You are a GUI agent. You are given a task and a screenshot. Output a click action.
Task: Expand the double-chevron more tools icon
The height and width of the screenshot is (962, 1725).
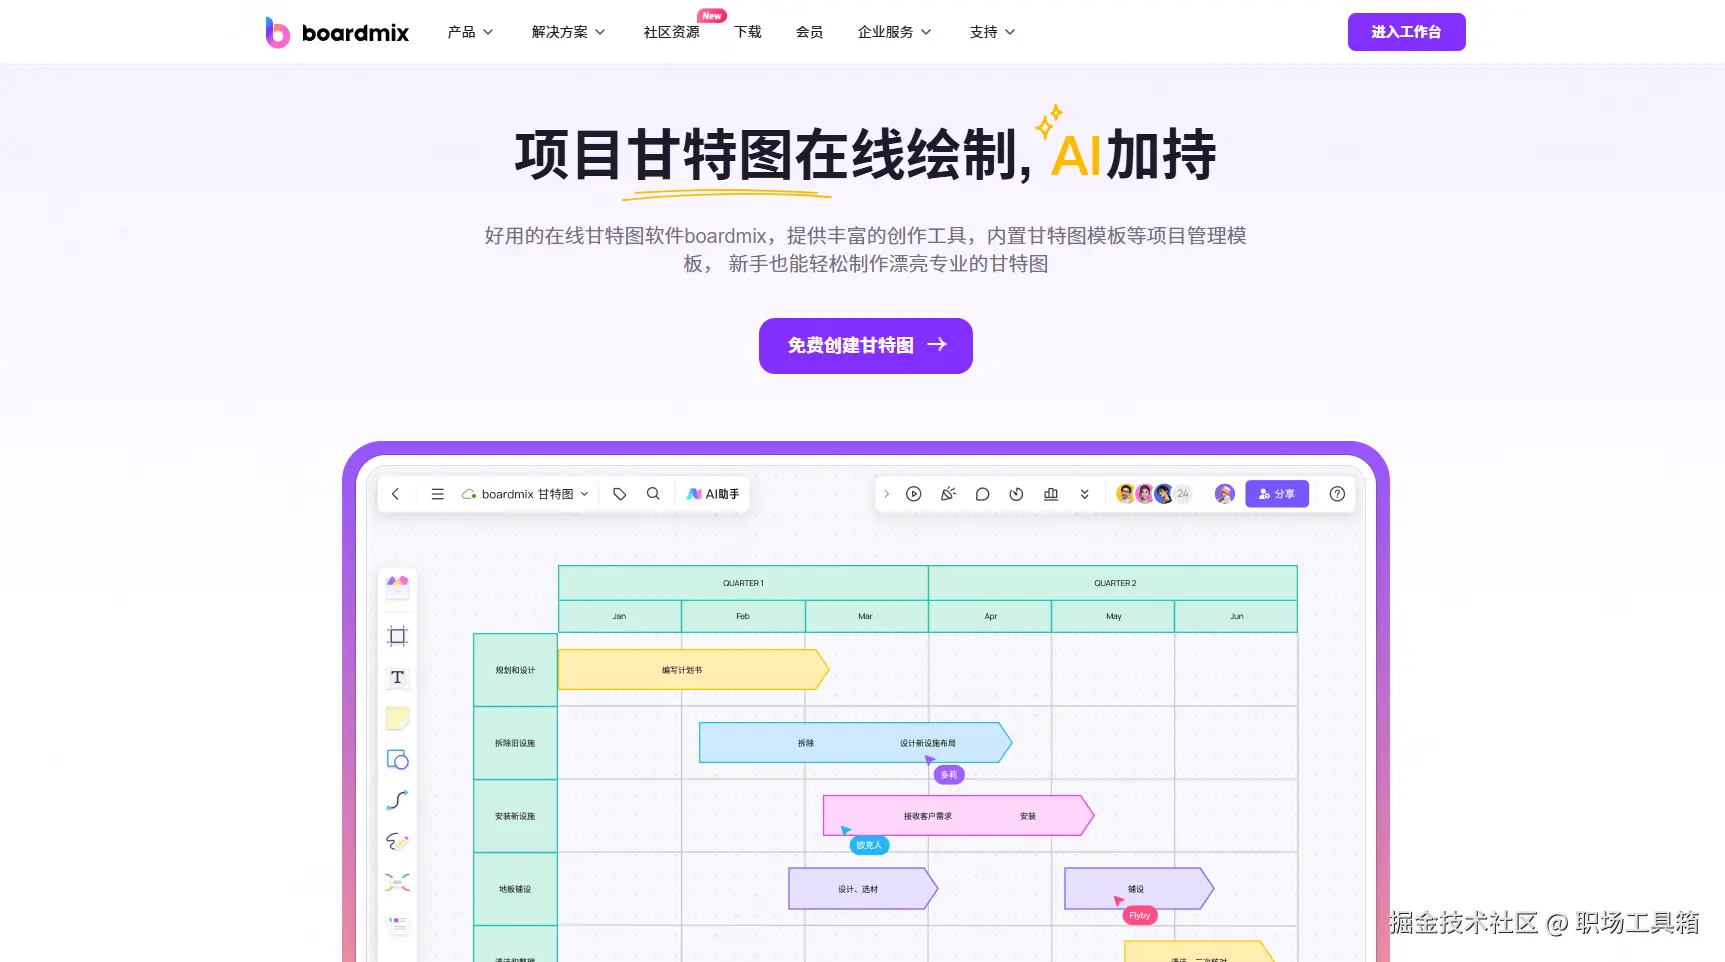1085,494
